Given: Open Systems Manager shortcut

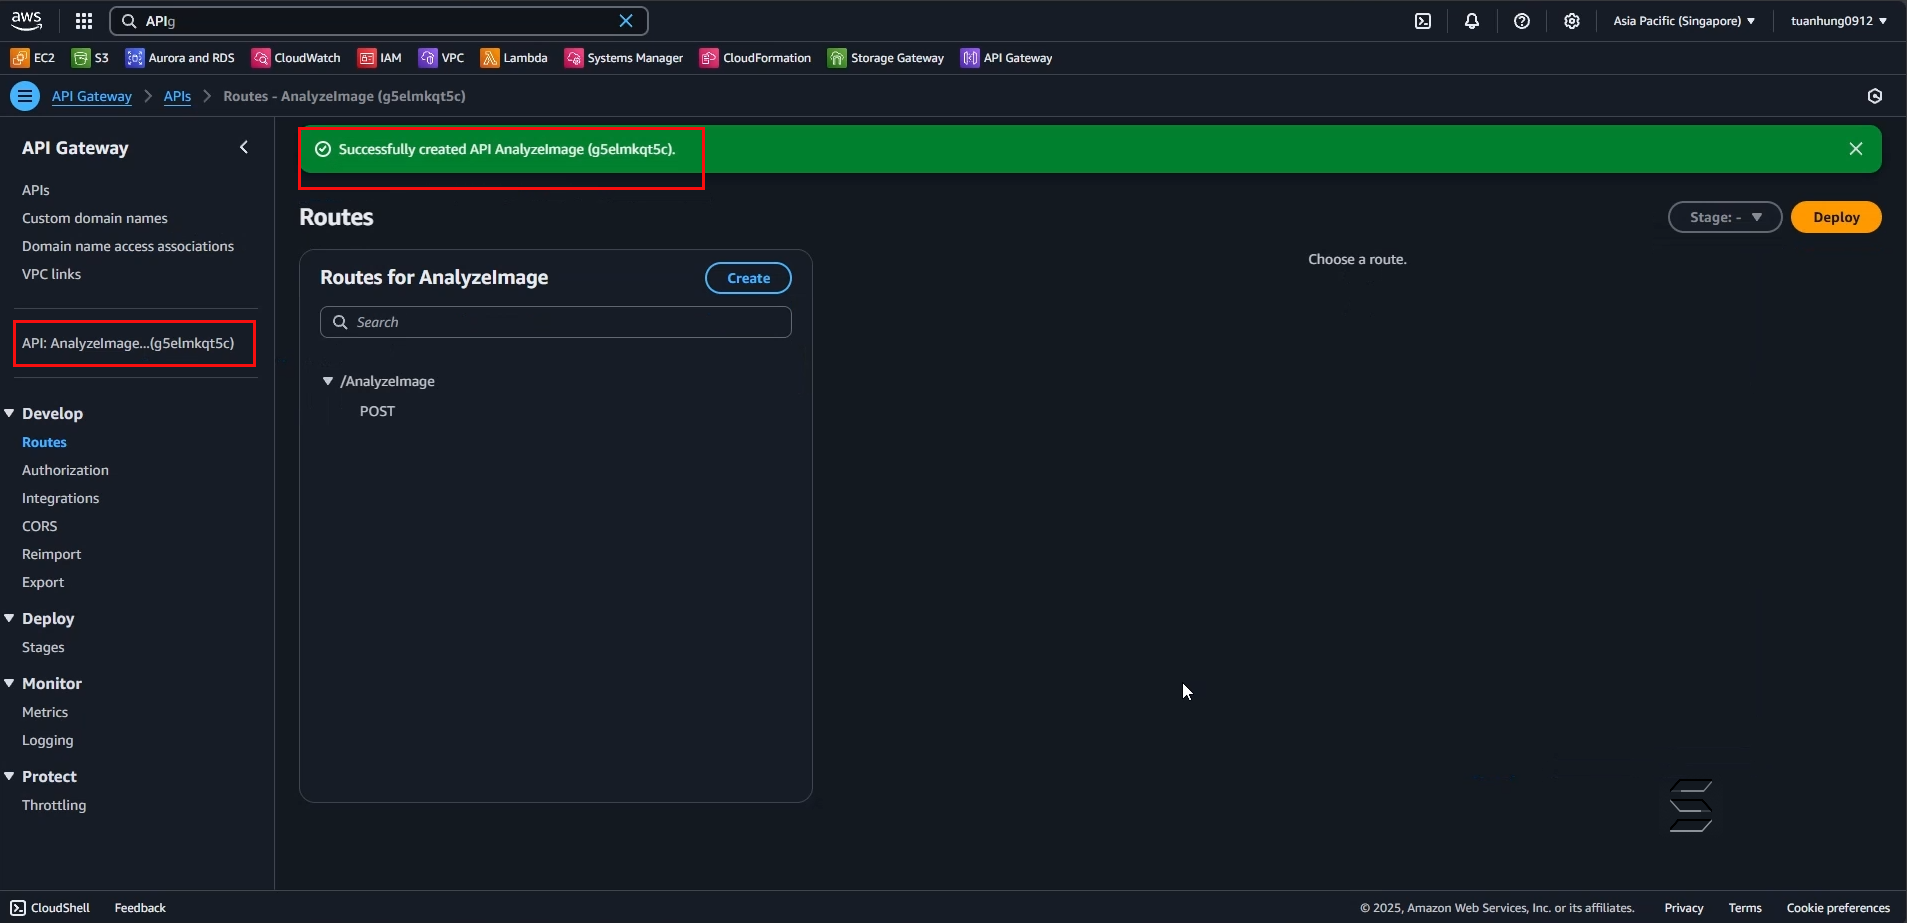Looking at the screenshot, I should [x=624, y=58].
